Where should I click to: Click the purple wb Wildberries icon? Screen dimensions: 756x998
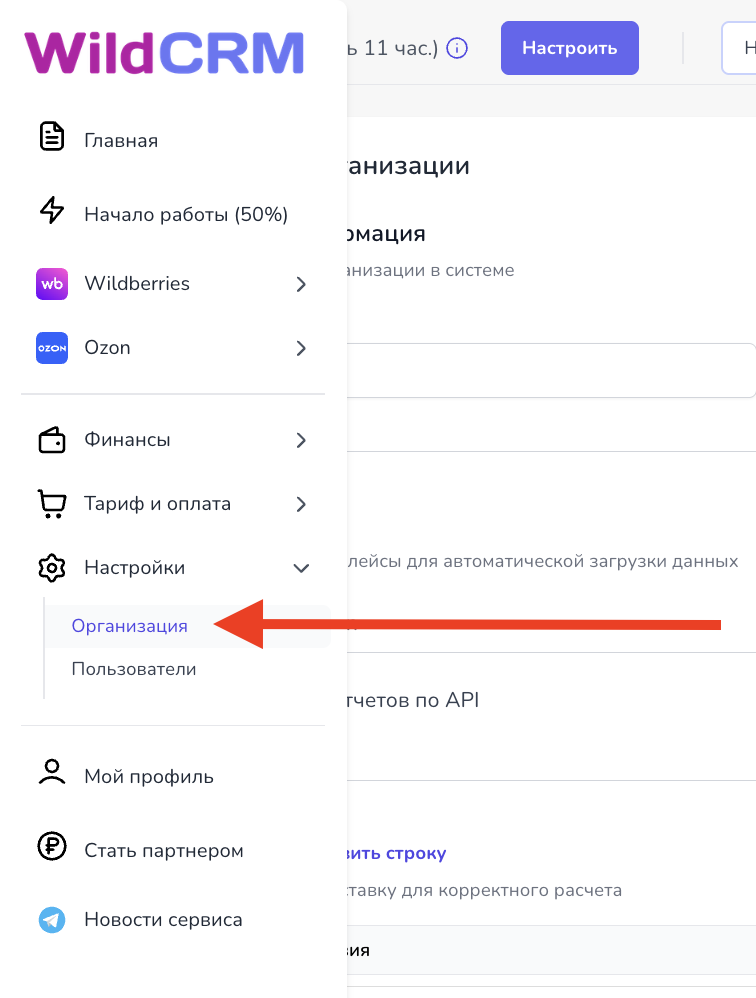coord(52,284)
